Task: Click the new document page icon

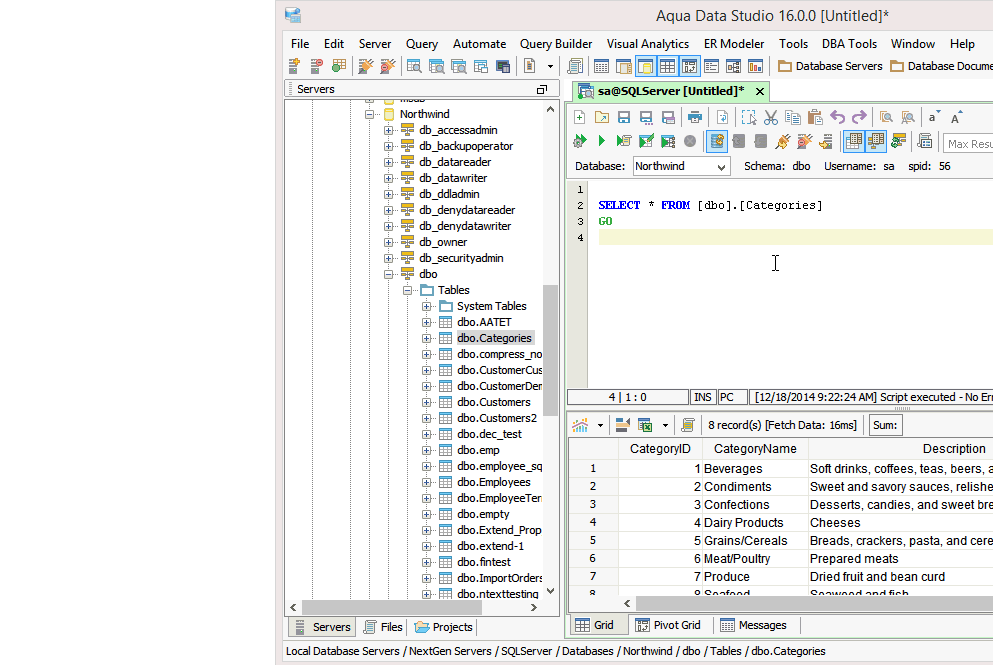Action: [x=529, y=66]
